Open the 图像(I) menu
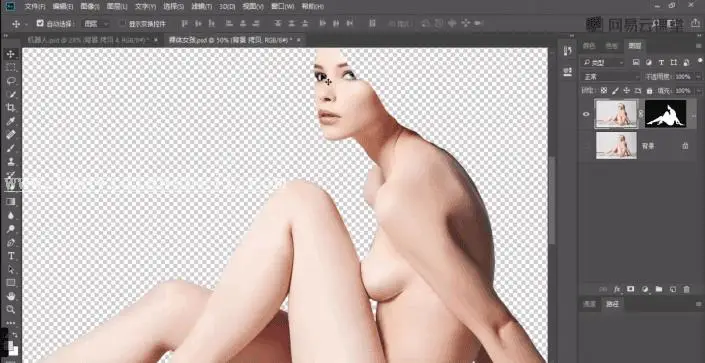 click(x=90, y=6)
